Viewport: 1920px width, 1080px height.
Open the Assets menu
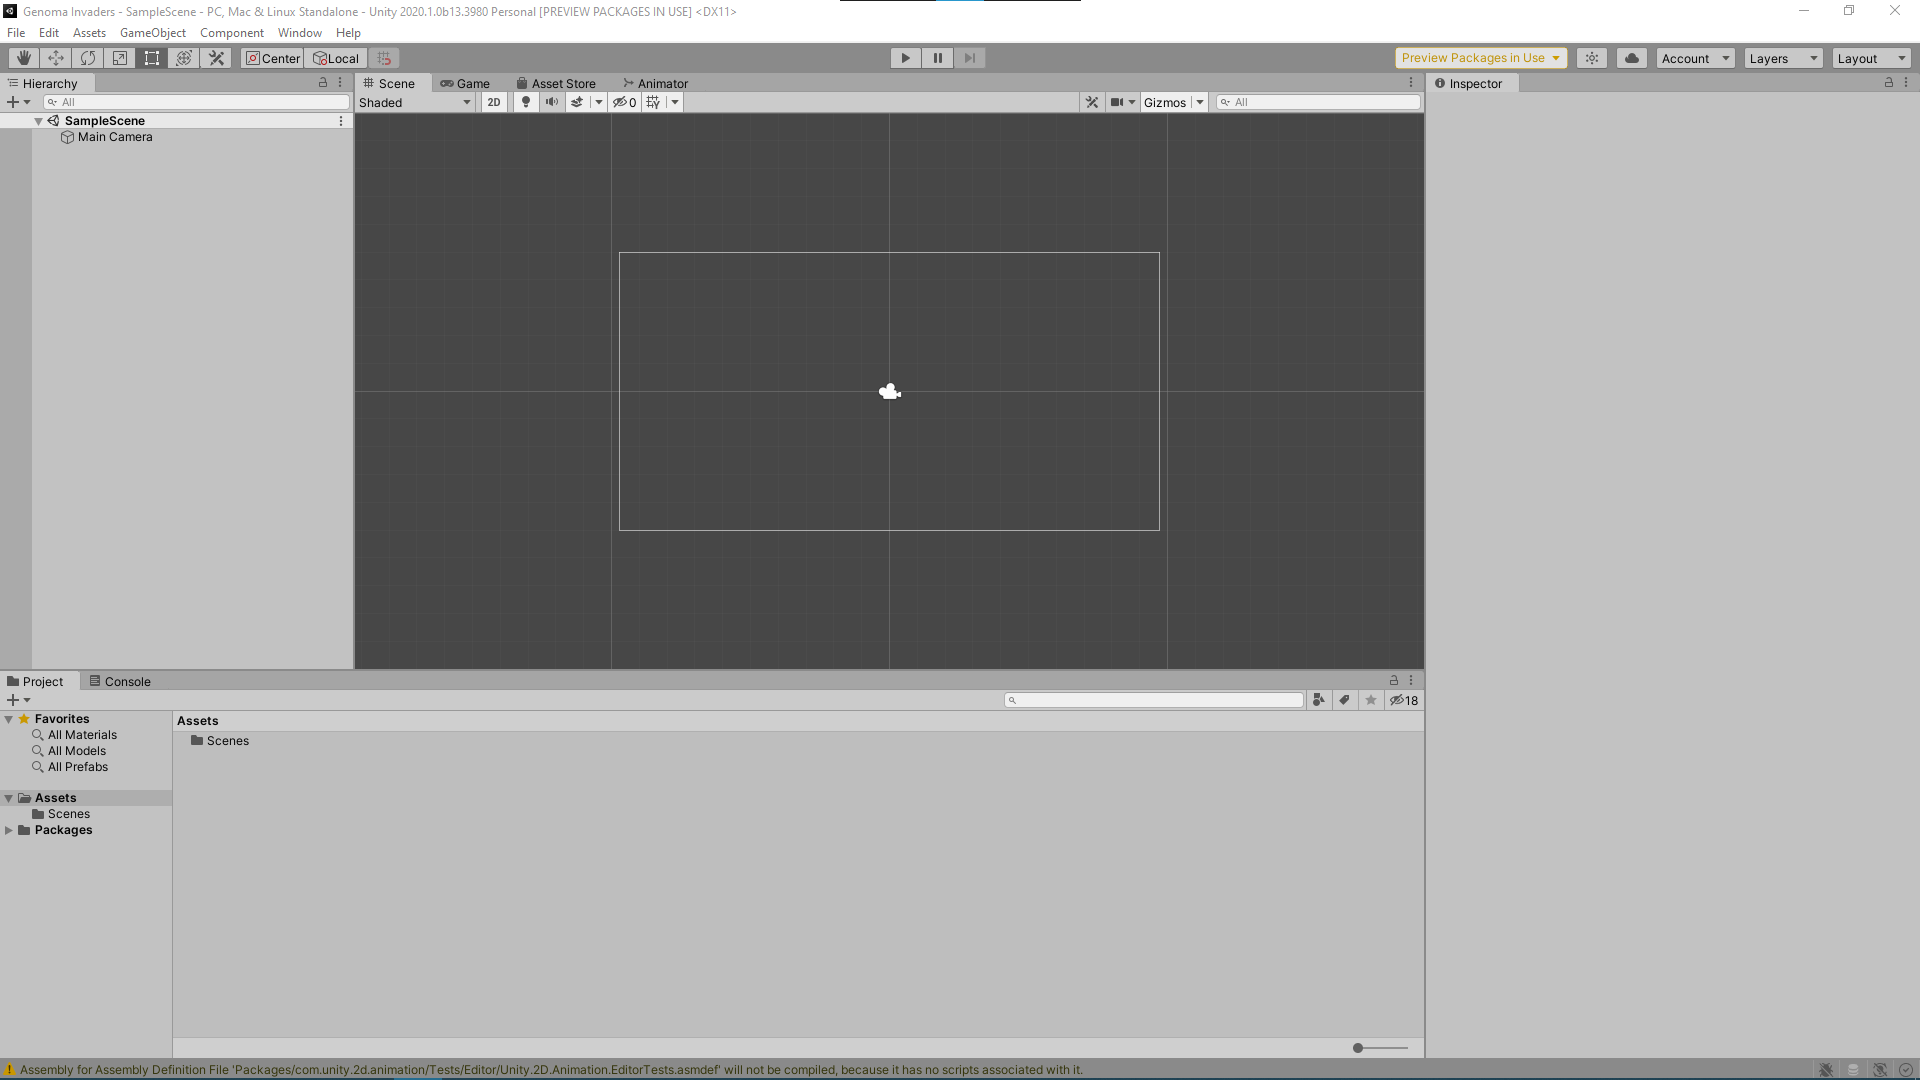pyautogui.click(x=89, y=33)
